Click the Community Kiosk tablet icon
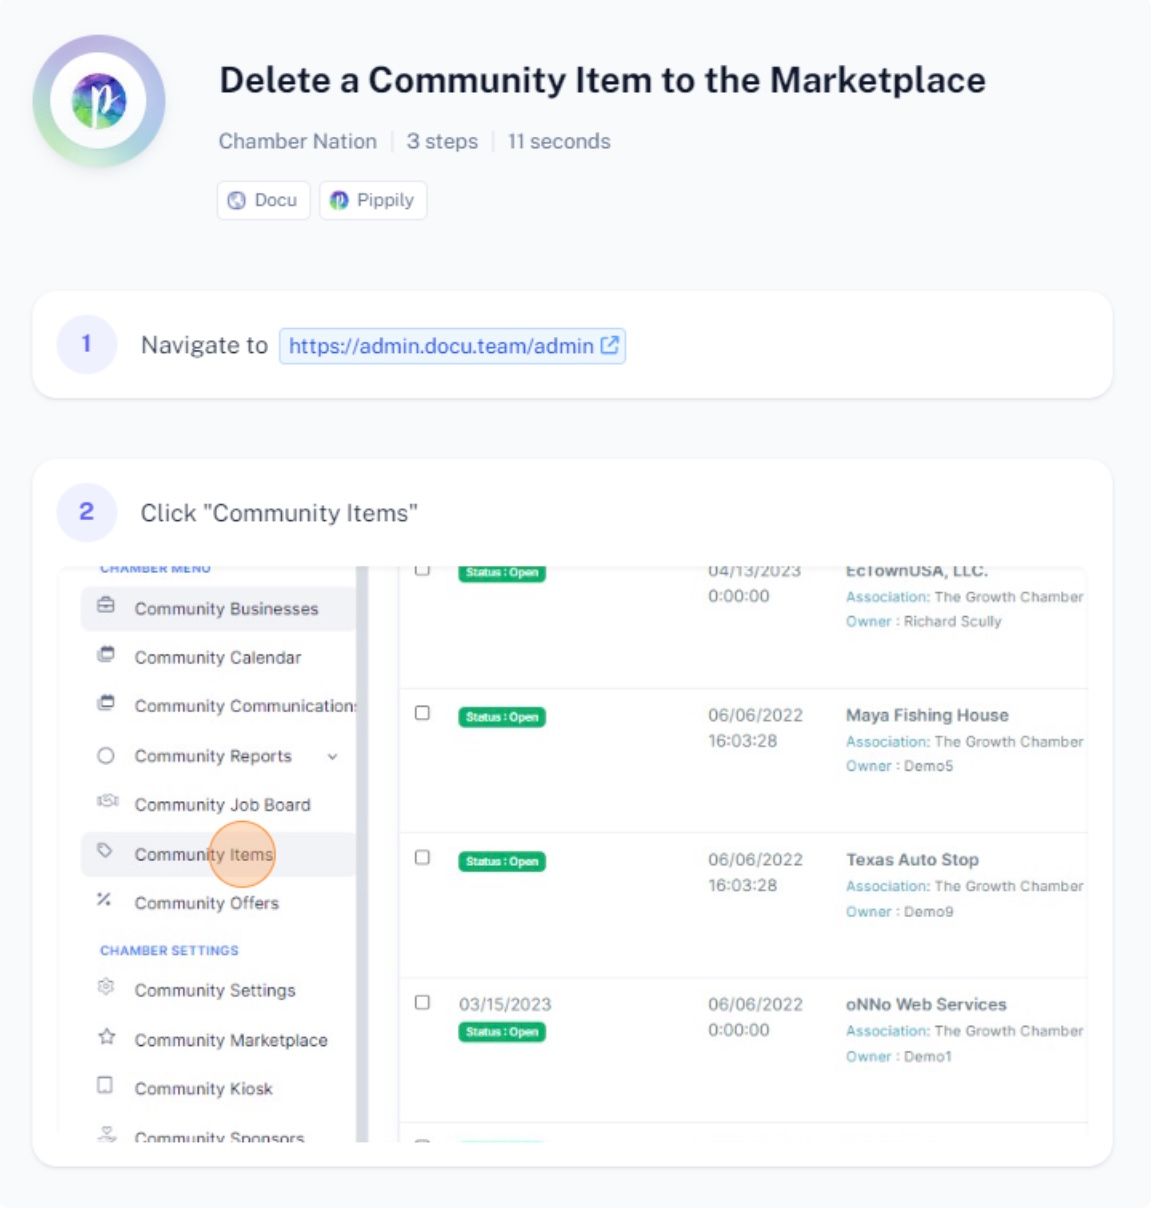Viewport: 1162px width, 1220px height. point(105,1087)
